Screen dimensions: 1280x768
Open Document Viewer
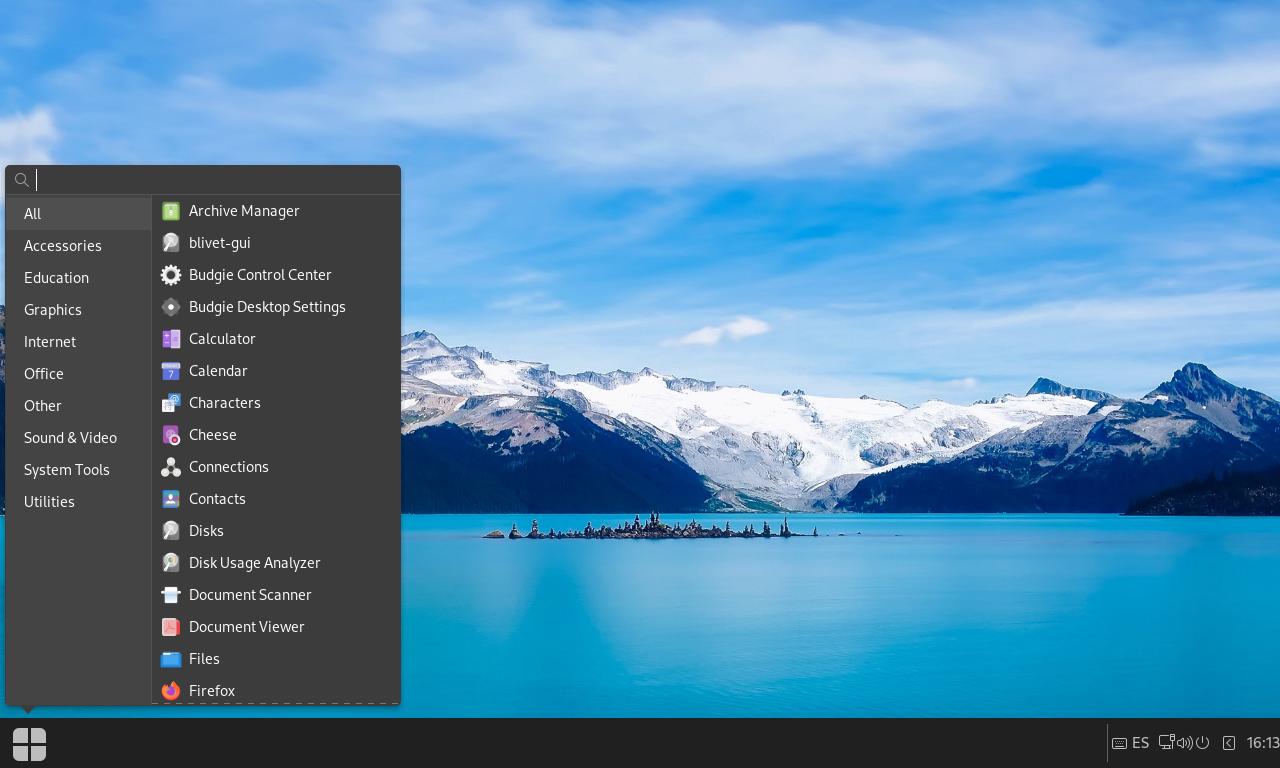[x=275, y=627]
